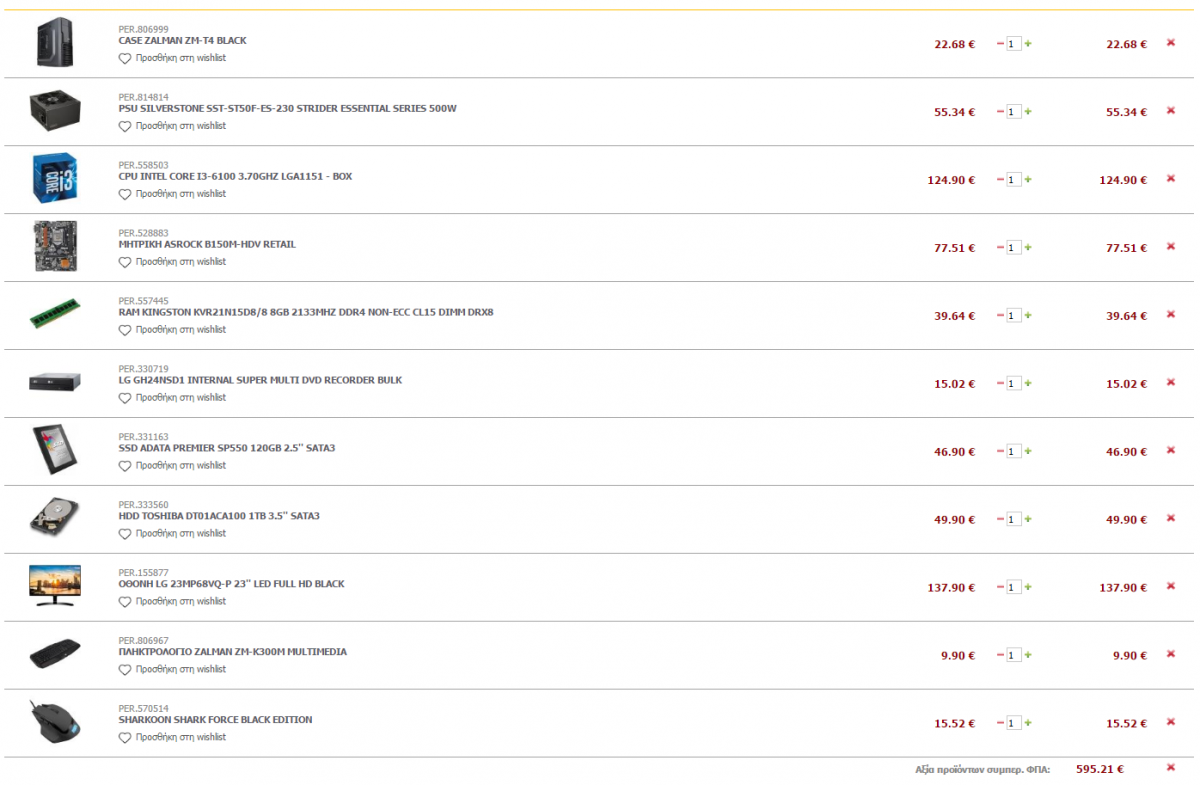1200x785 pixels.
Task: Open the Toshiba hard drive thumbnail
Action: (x=55, y=519)
